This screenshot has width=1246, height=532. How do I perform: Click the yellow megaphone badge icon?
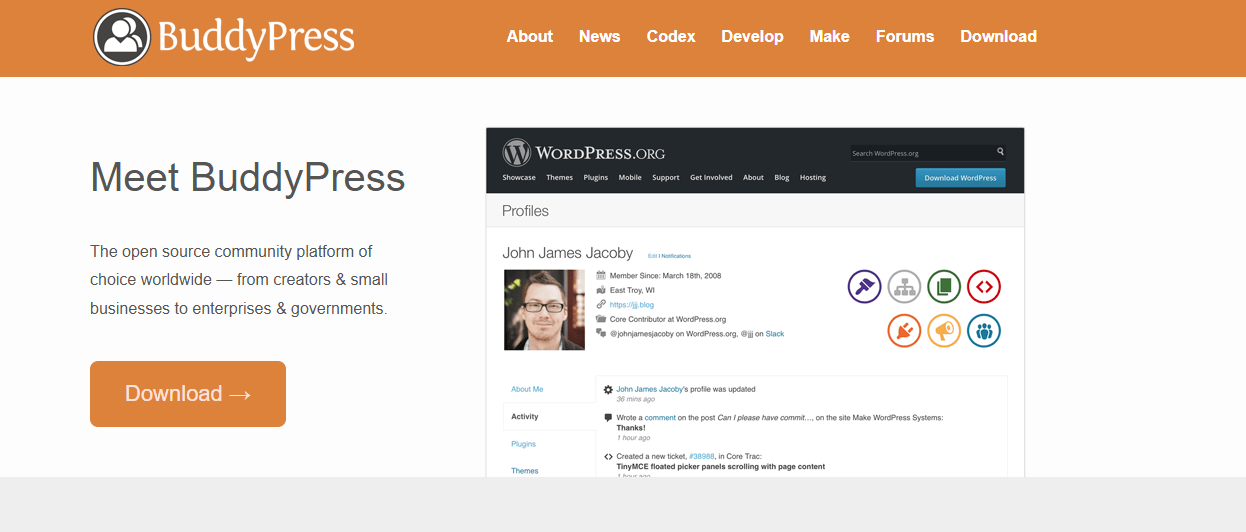pyautogui.click(x=944, y=330)
